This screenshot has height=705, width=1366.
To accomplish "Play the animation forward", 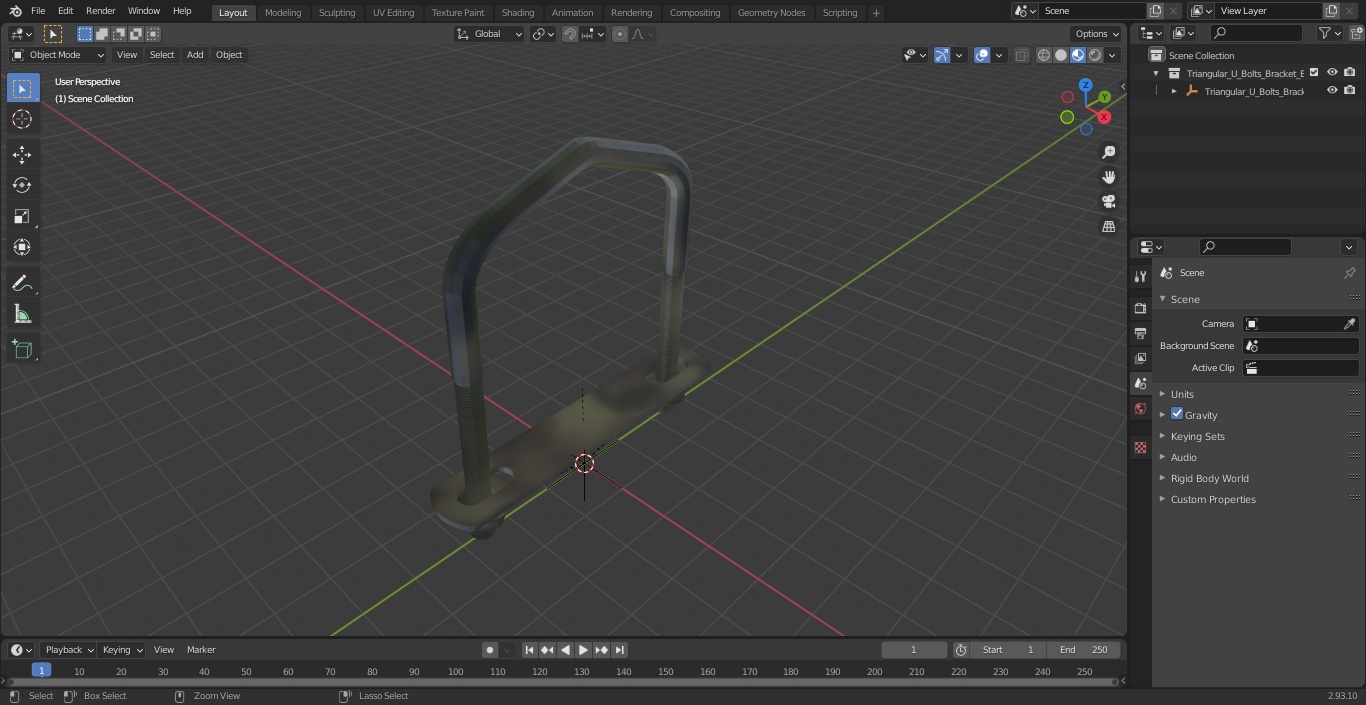I will (583, 650).
